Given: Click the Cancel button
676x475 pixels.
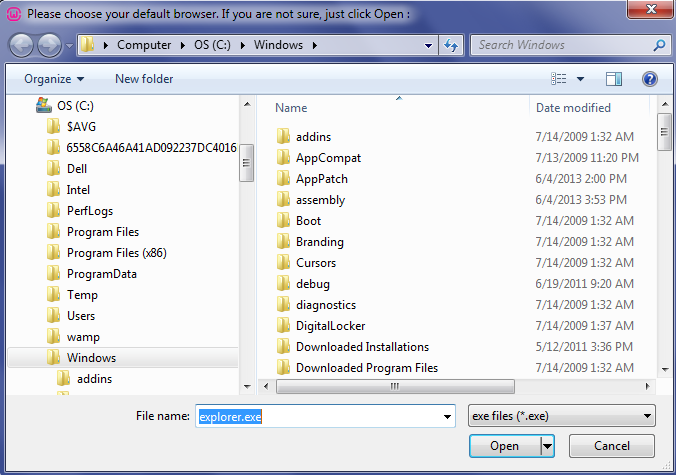Looking at the screenshot, I should pyautogui.click(x=612, y=446).
